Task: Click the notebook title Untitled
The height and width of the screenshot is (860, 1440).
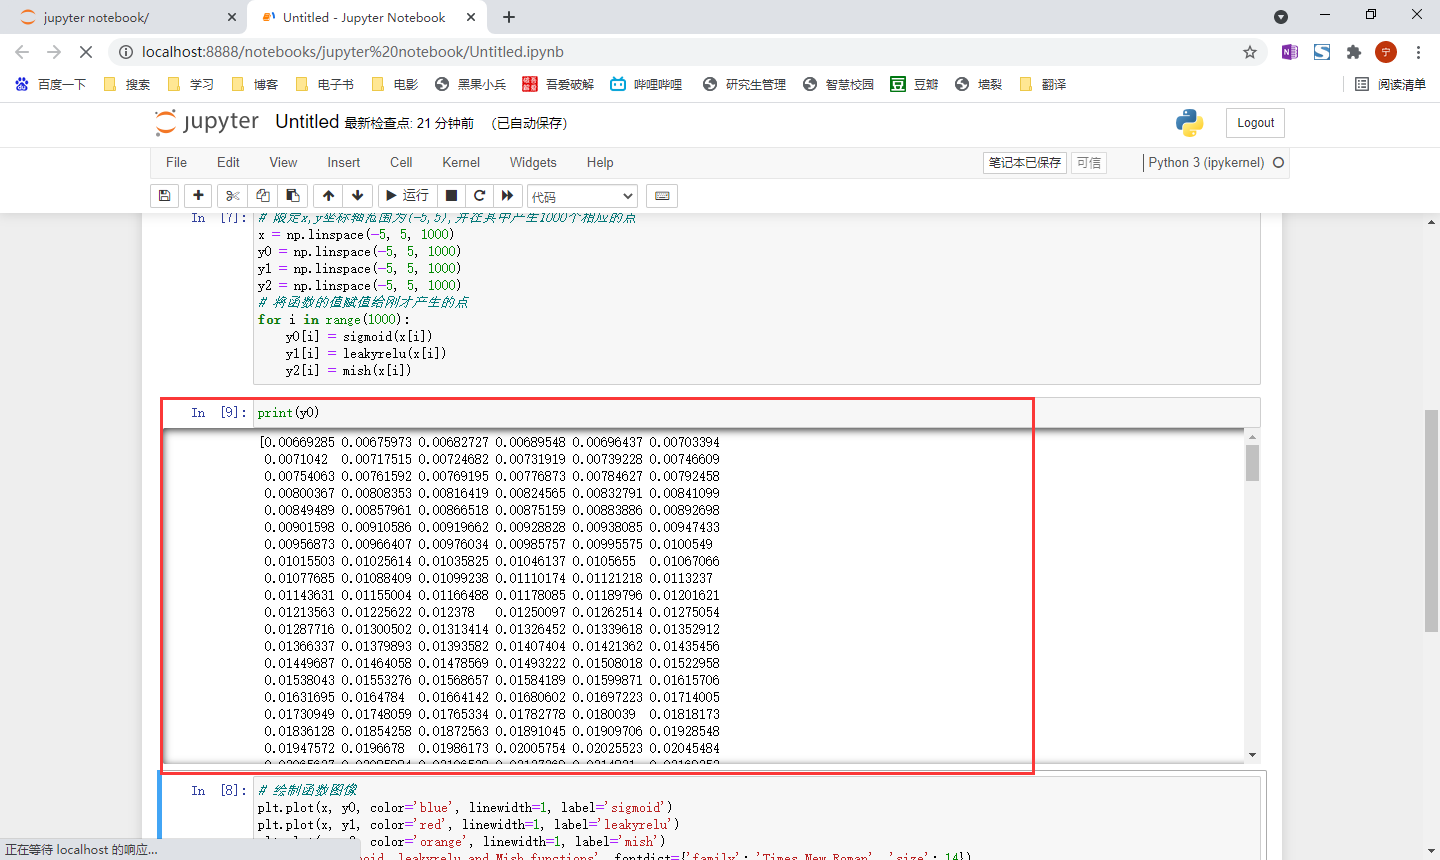Action: pos(307,122)
